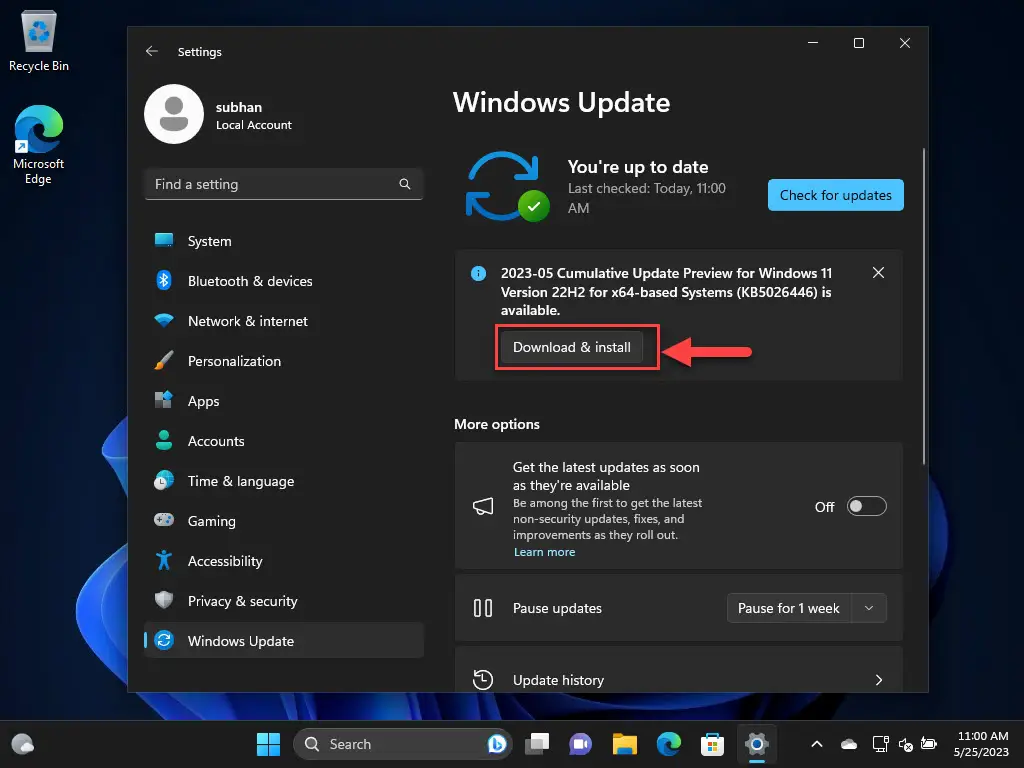1024x768 pixels.
Task: Open the Recycle Bin on desktop
Action: 39,40
